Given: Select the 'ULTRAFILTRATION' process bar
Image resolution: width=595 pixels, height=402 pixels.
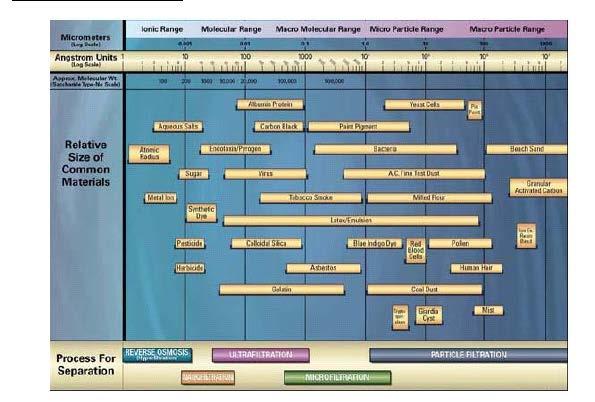Looking at the screenshot, I should pyautogui.click(x=261, y=355).
